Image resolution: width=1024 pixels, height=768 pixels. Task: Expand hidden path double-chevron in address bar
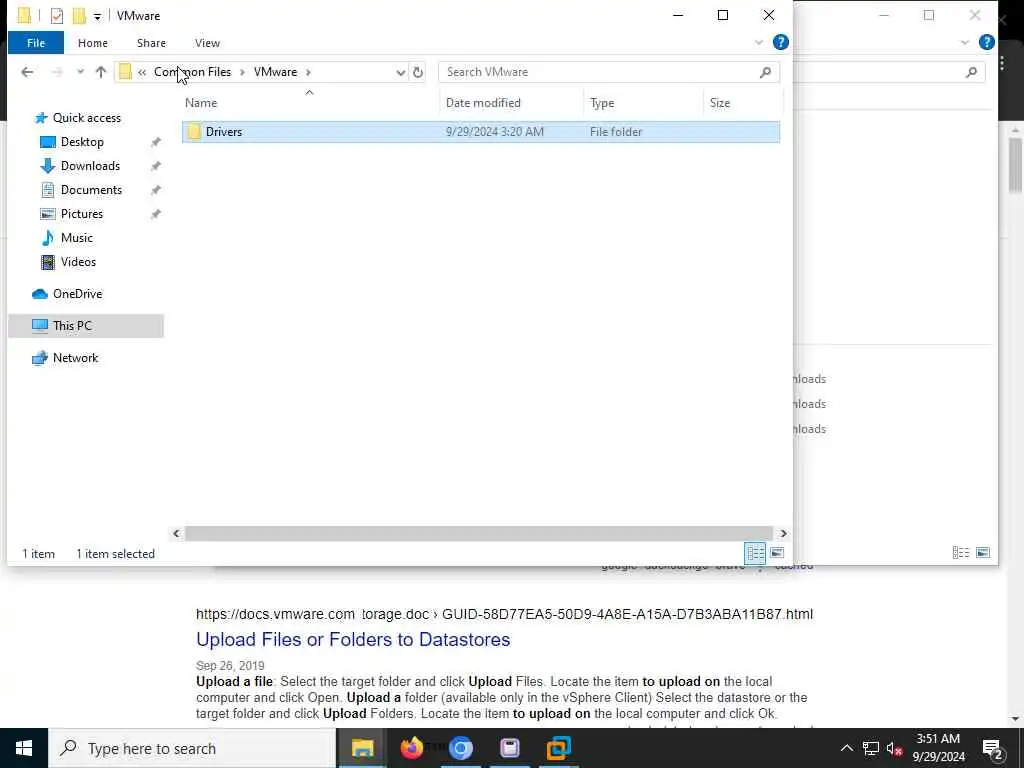coord(142,72)
